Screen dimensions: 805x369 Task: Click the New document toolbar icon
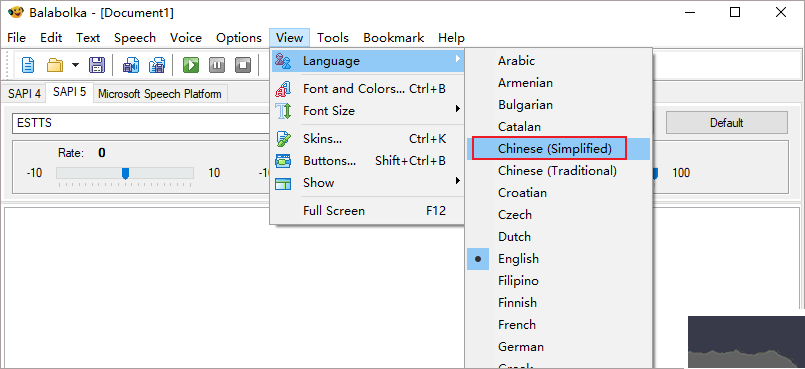click(28, 65)
